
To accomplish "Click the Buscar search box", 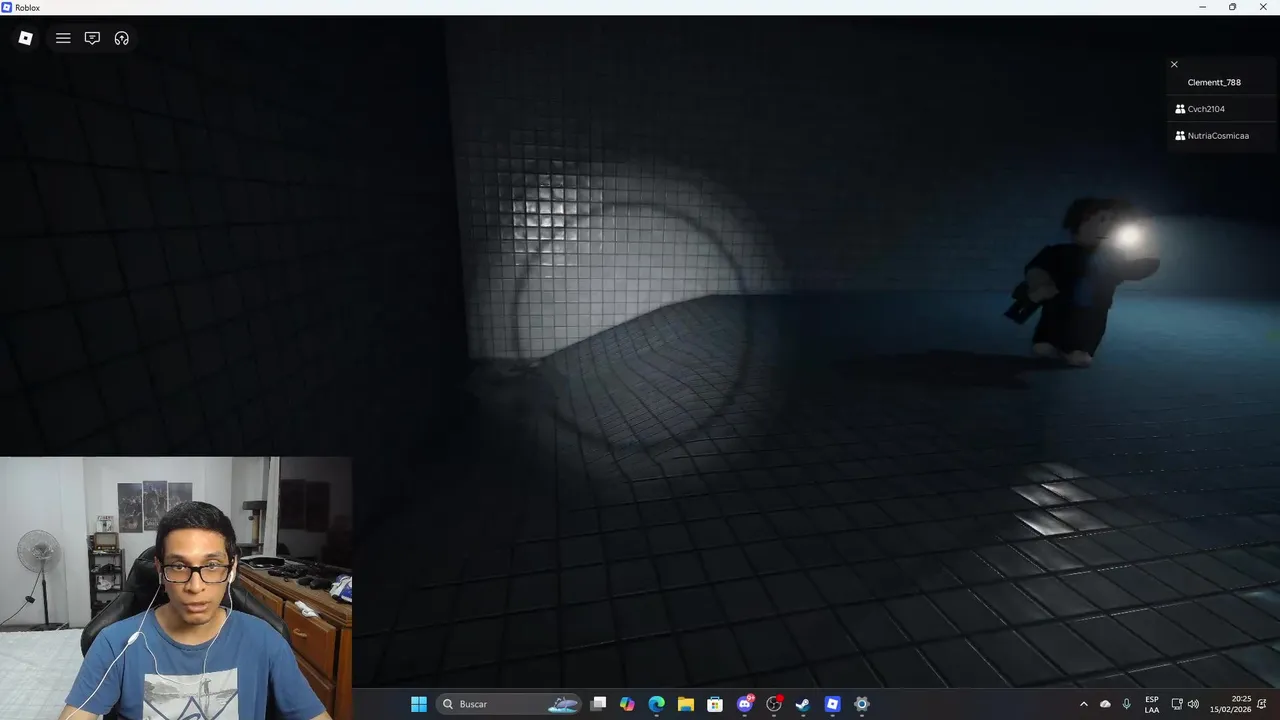I will (x=510, y=704).
